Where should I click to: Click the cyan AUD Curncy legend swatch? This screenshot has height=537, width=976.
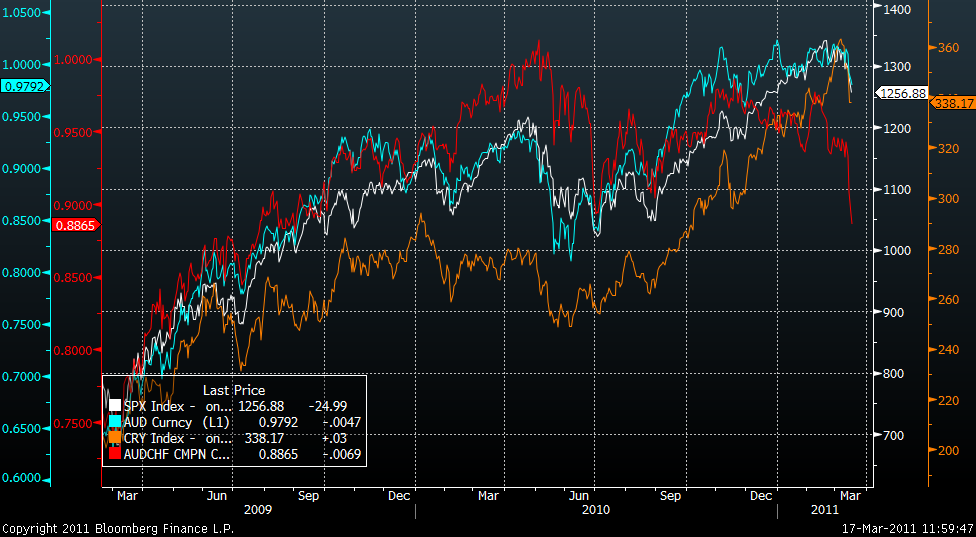coord(115,423)
